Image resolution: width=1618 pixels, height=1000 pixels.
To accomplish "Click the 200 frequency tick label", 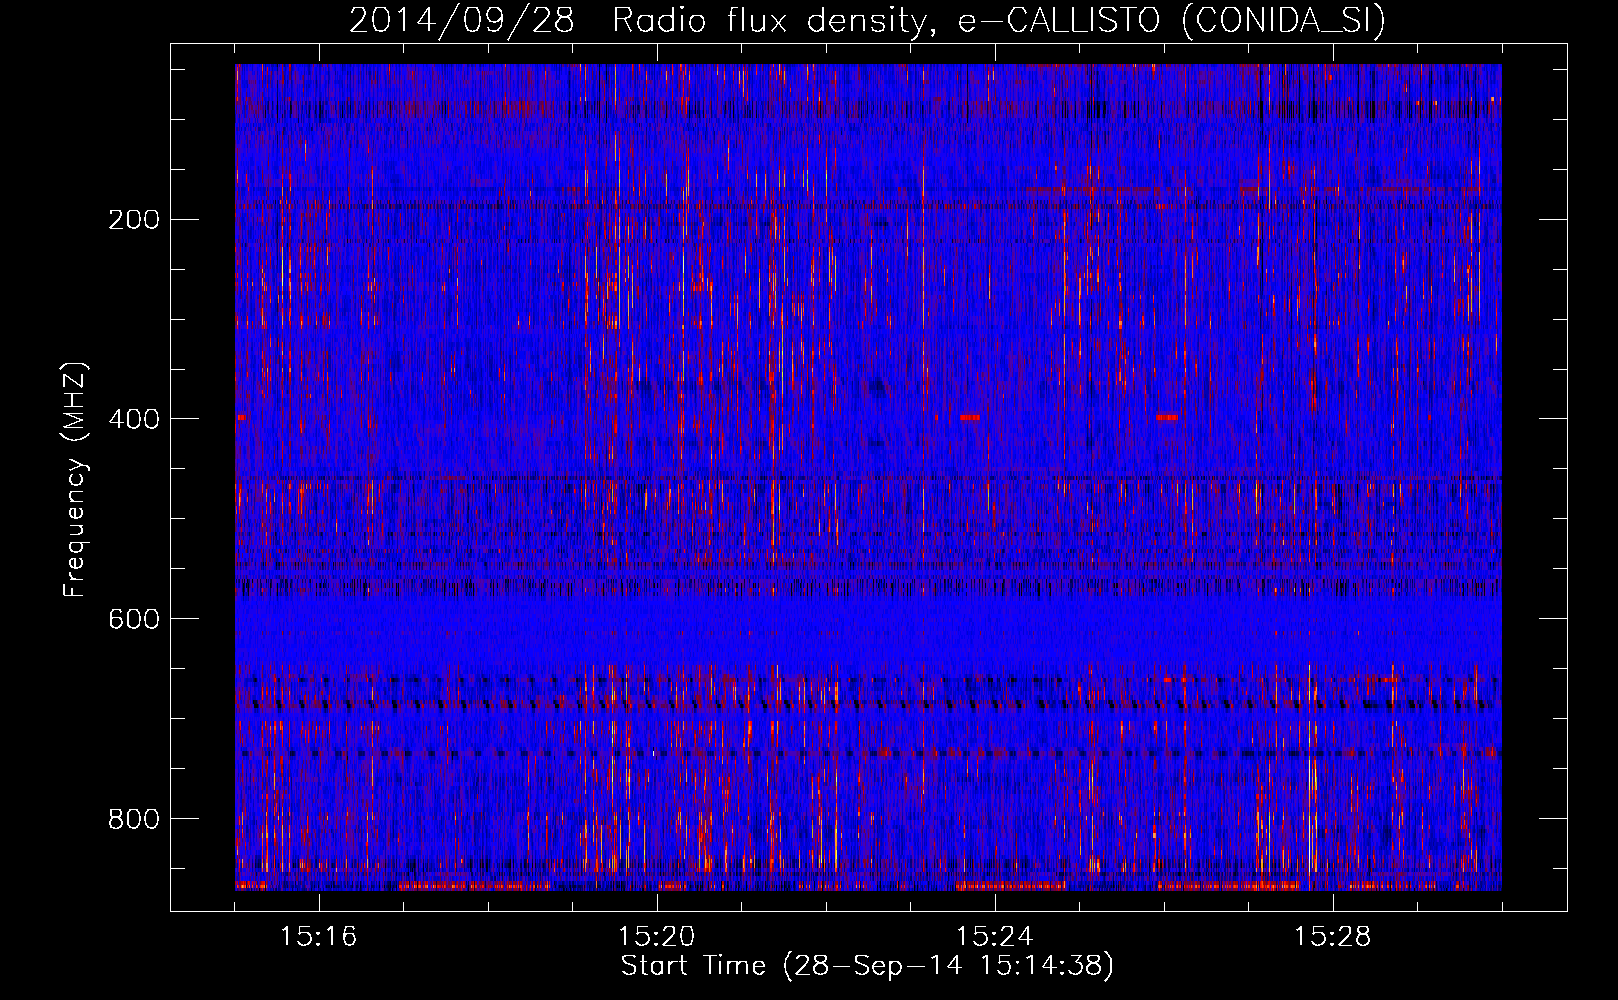I will tap(133, 220).
